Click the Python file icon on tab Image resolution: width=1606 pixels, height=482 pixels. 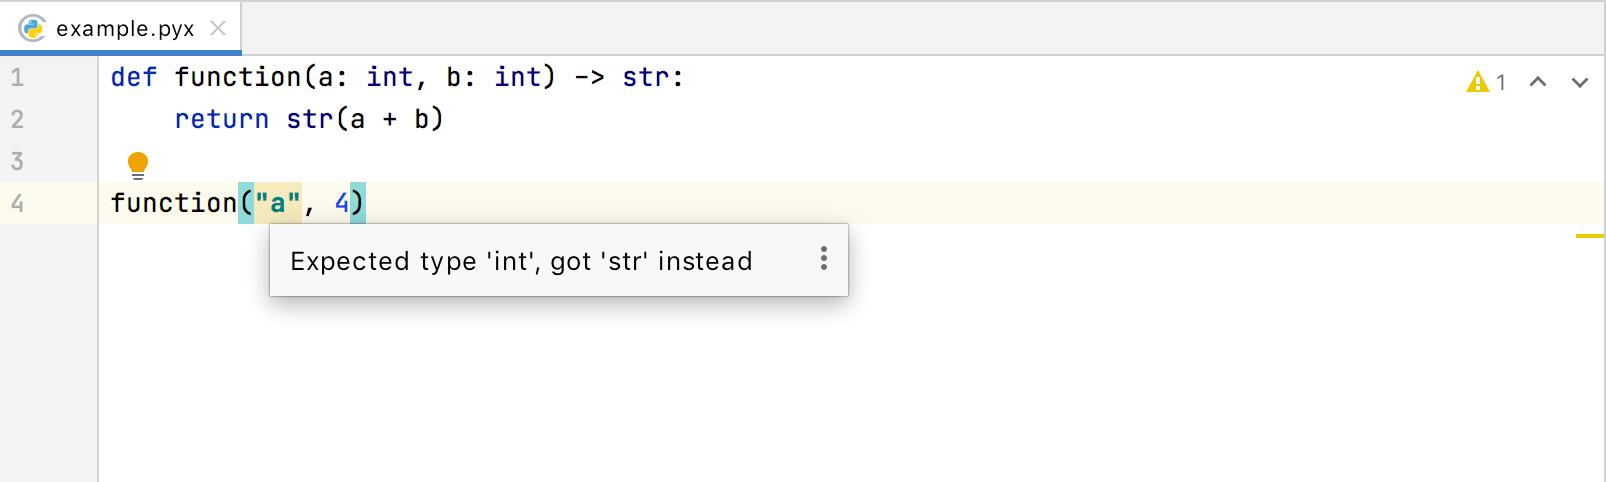pos(32,28)
